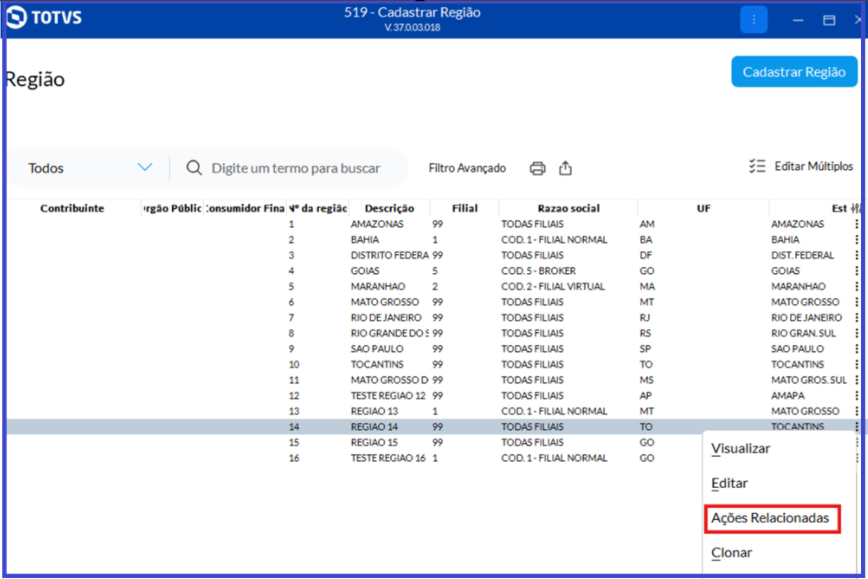The height and width of the screenshot is (579, 868).
Task: Sort by Razao social column header
Action: click(x=568, y=208)
